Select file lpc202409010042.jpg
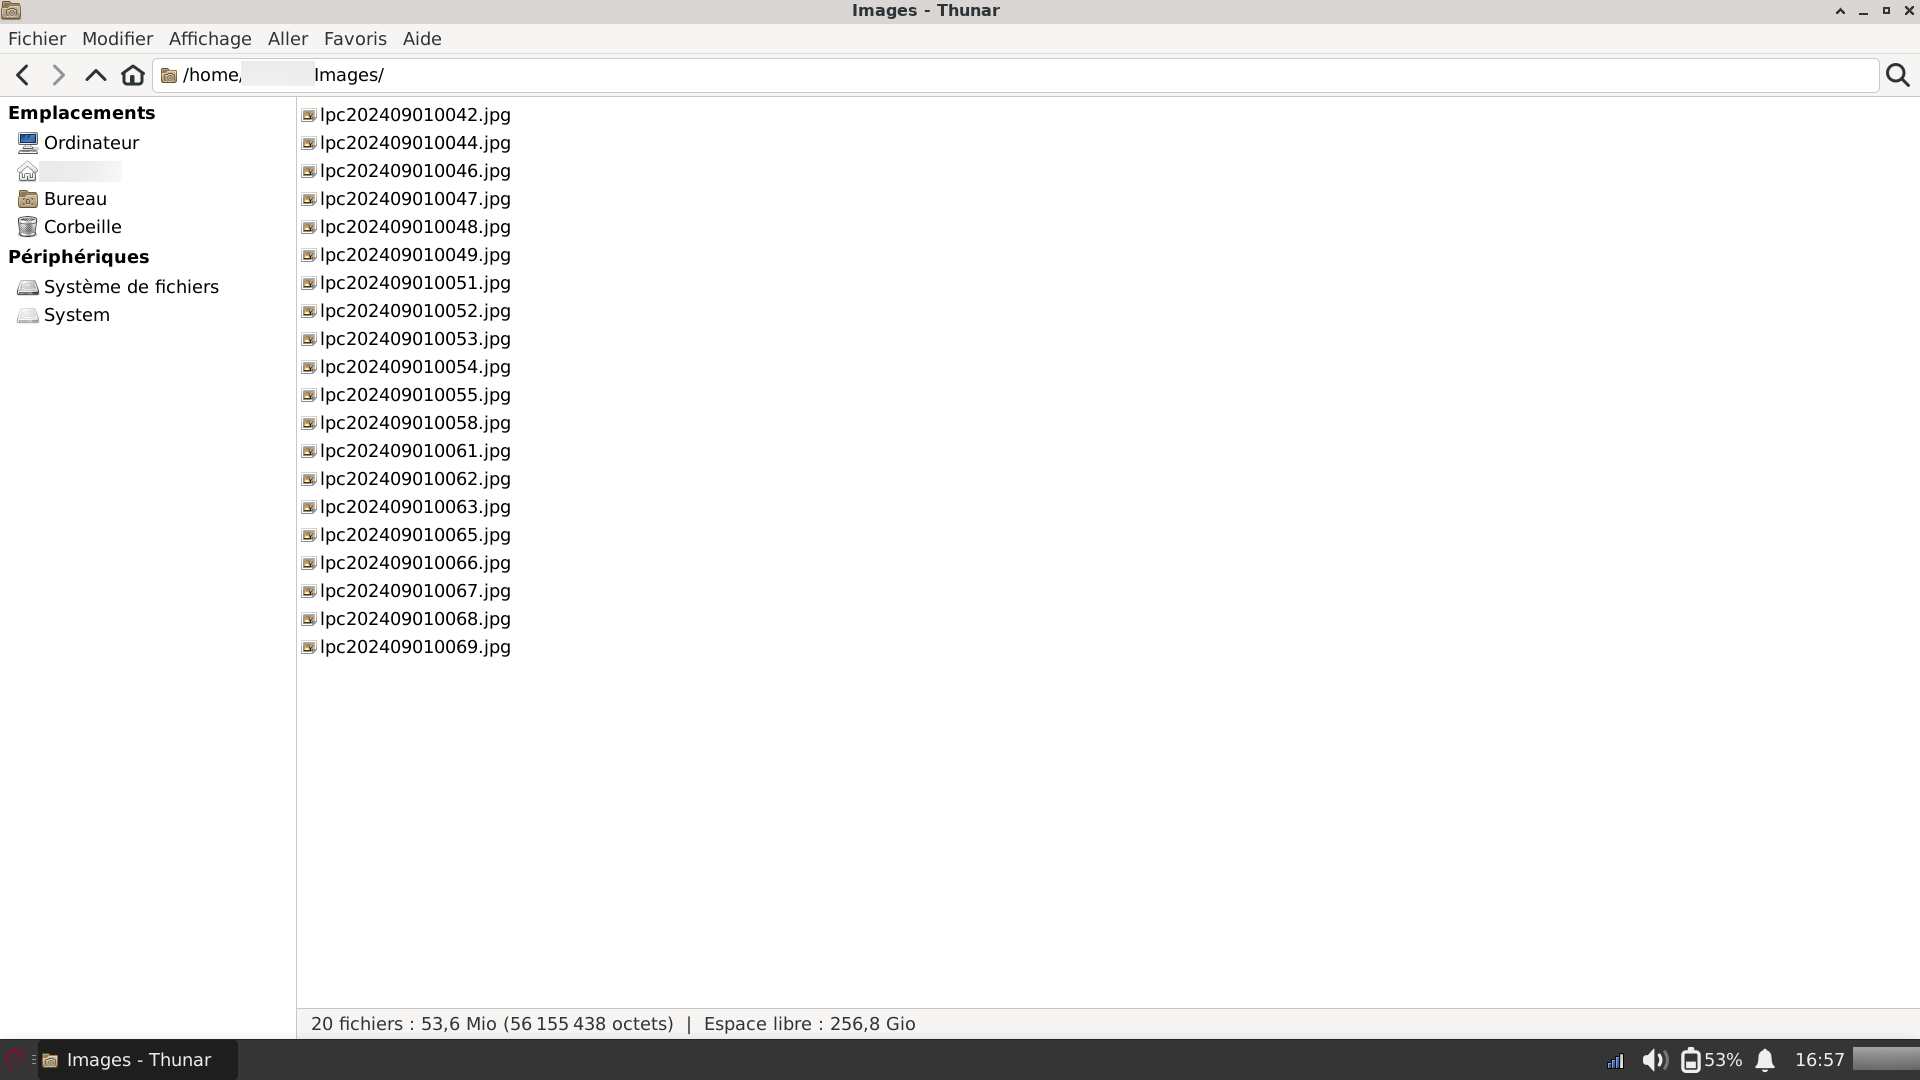Viewport: 1920px width, 1080px height. click(x=415, y=115)
